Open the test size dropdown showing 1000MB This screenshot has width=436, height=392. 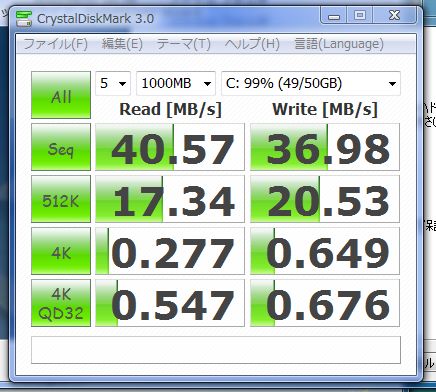176,83
